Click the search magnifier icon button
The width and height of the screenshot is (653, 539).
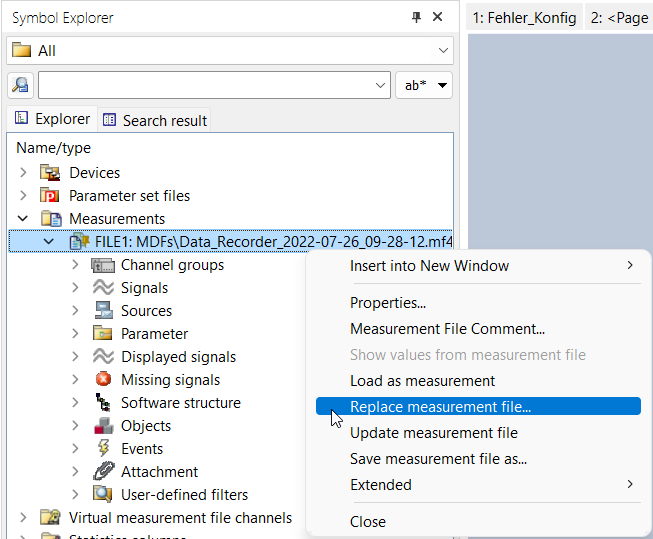[x=20, y=85]
